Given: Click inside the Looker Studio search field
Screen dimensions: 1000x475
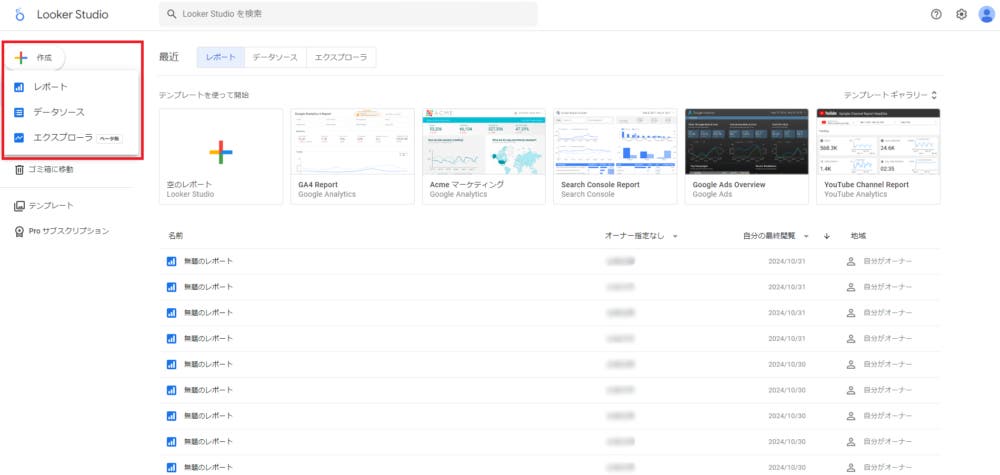Looking at the screenshot, I should 348,14.
